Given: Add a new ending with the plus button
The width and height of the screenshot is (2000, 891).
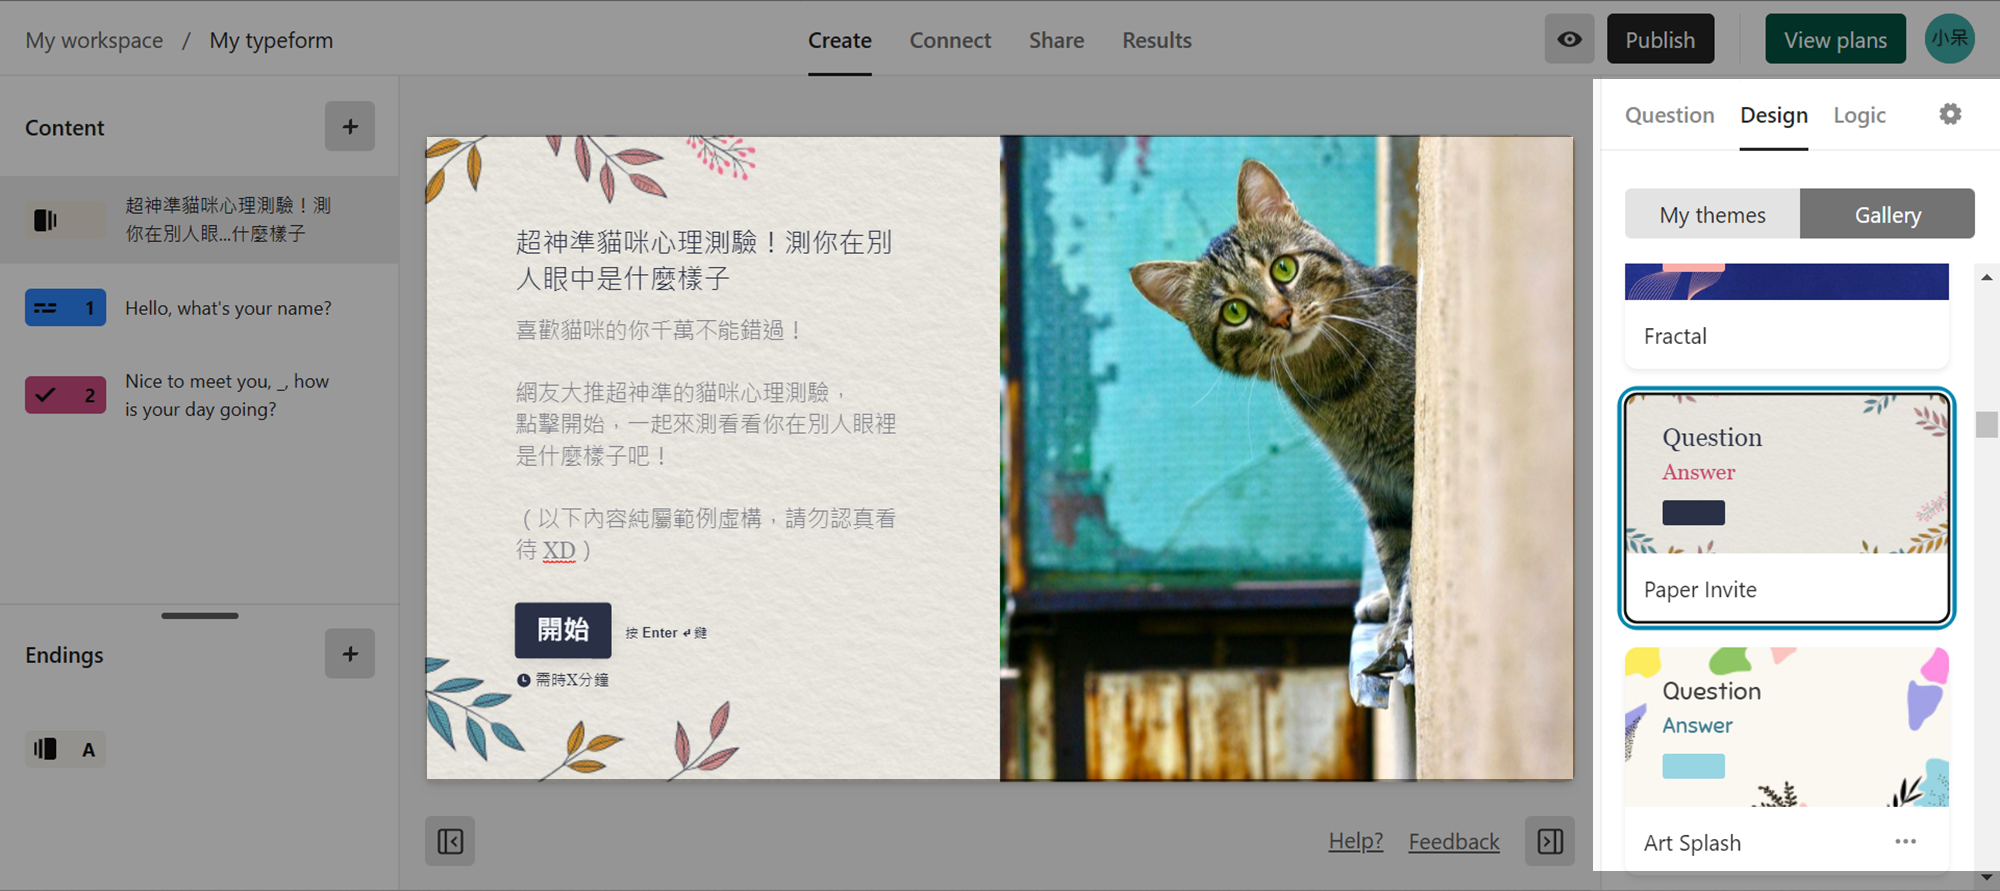Looking at the screenshot, I should click(x=350, y=654).
